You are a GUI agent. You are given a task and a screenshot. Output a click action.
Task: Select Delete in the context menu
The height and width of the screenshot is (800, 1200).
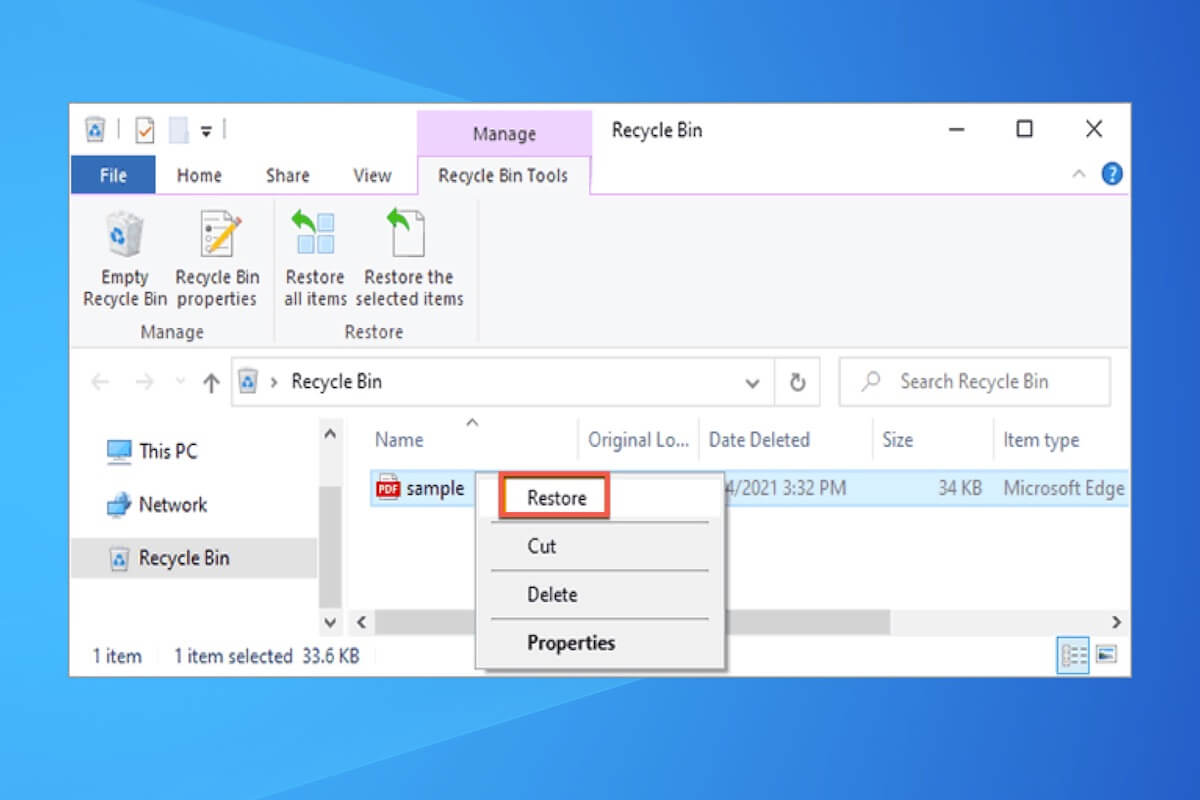(x=552, y=594)
